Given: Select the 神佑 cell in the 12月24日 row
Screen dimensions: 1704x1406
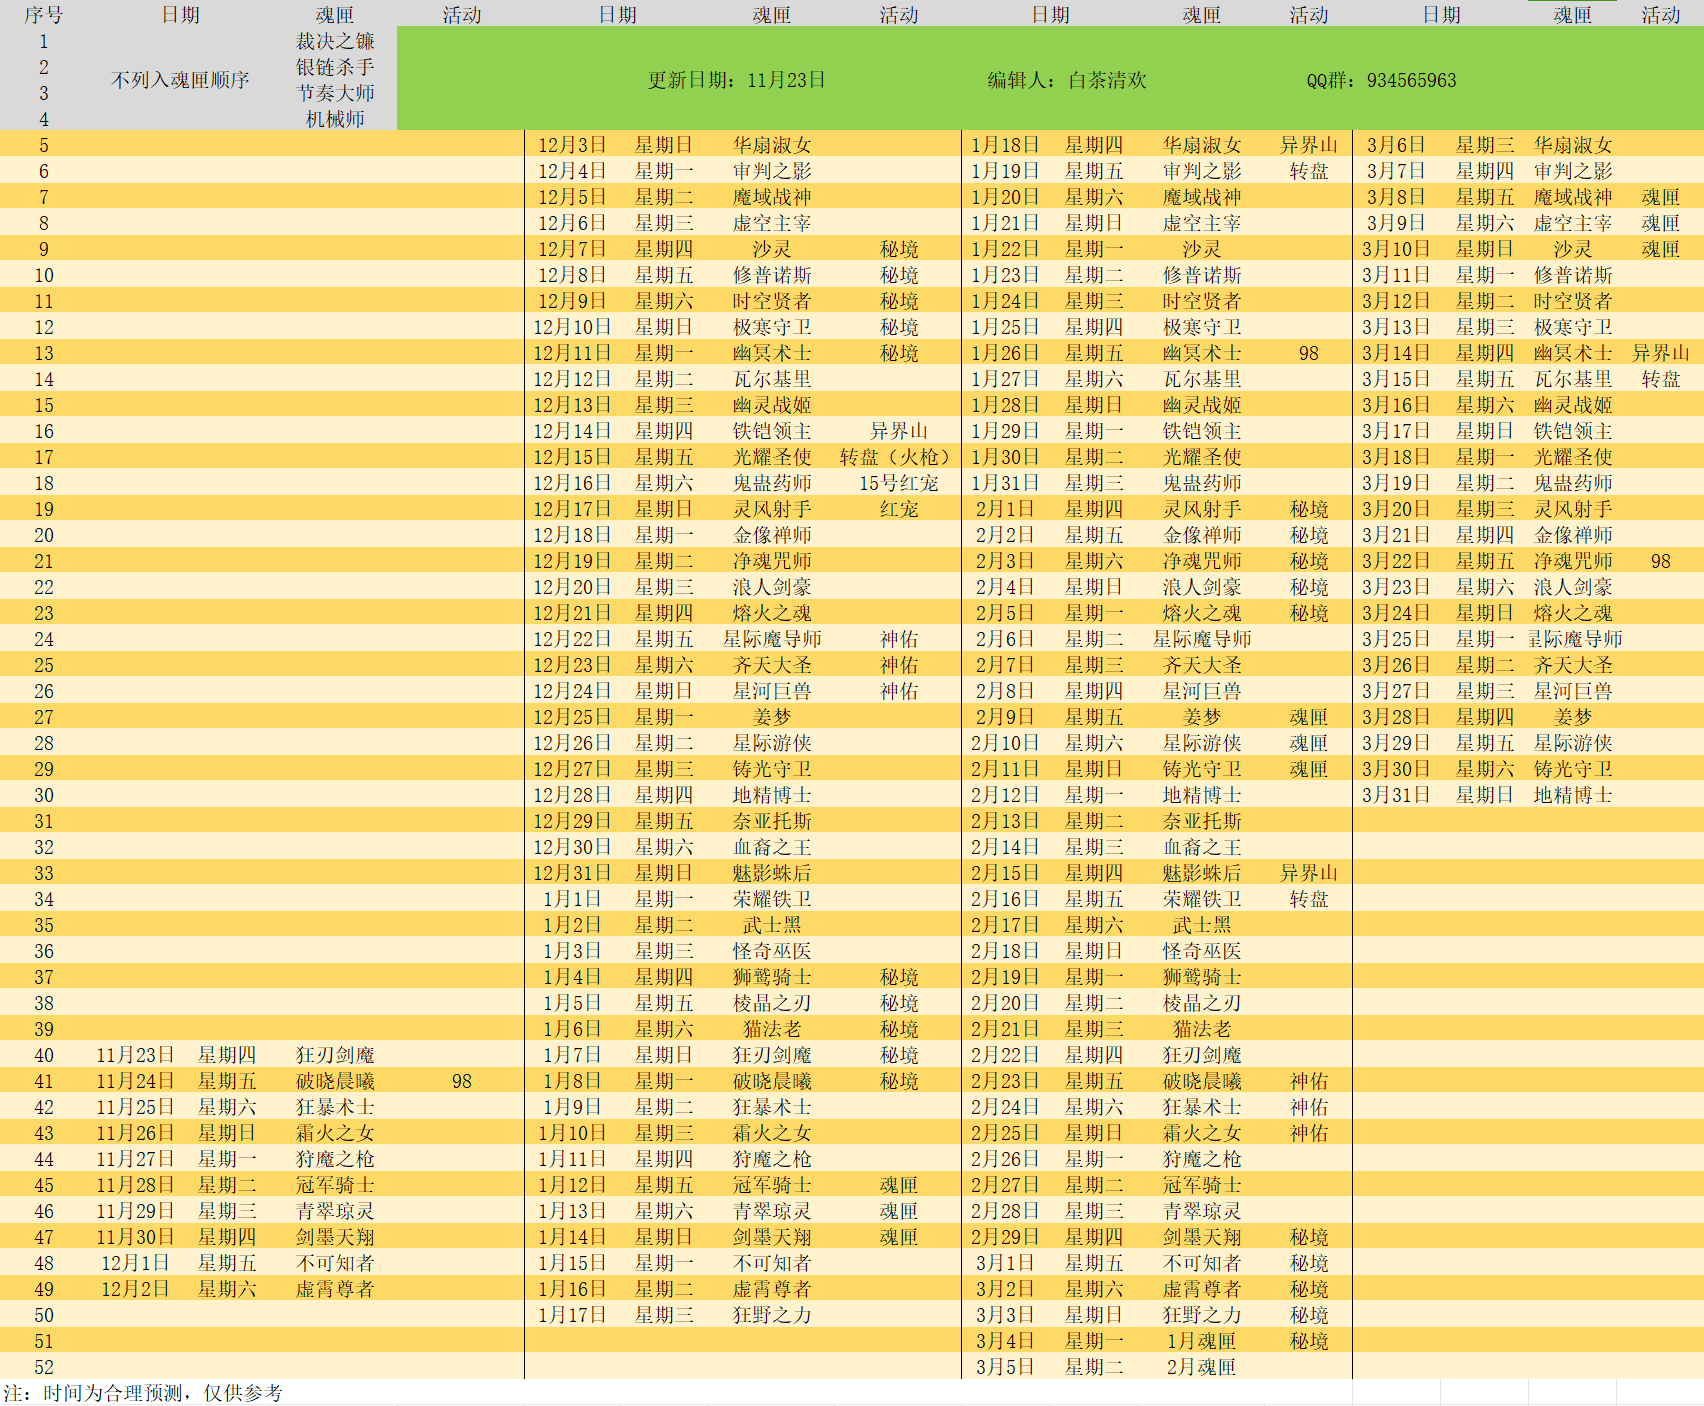Looking at the screenshot, I should (898, 691).
